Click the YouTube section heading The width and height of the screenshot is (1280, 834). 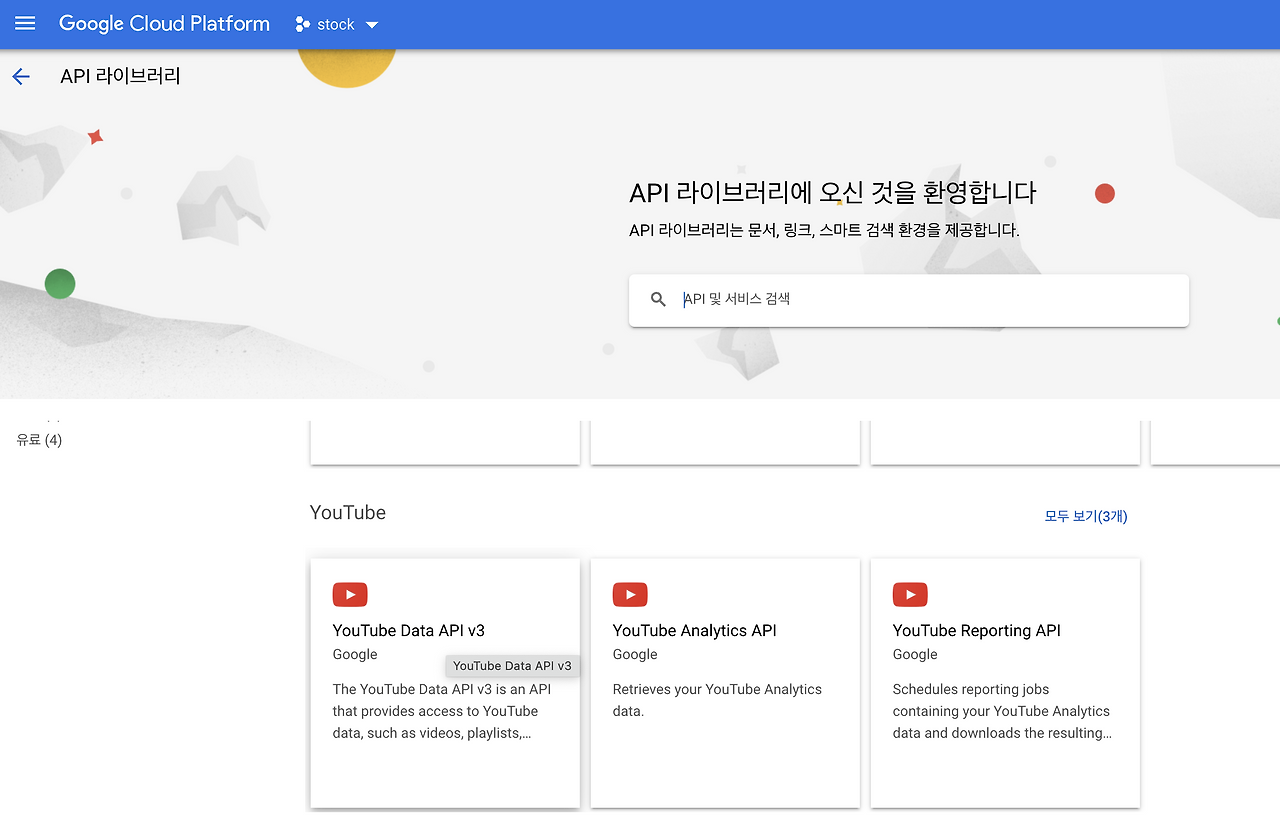click(348, 513)
